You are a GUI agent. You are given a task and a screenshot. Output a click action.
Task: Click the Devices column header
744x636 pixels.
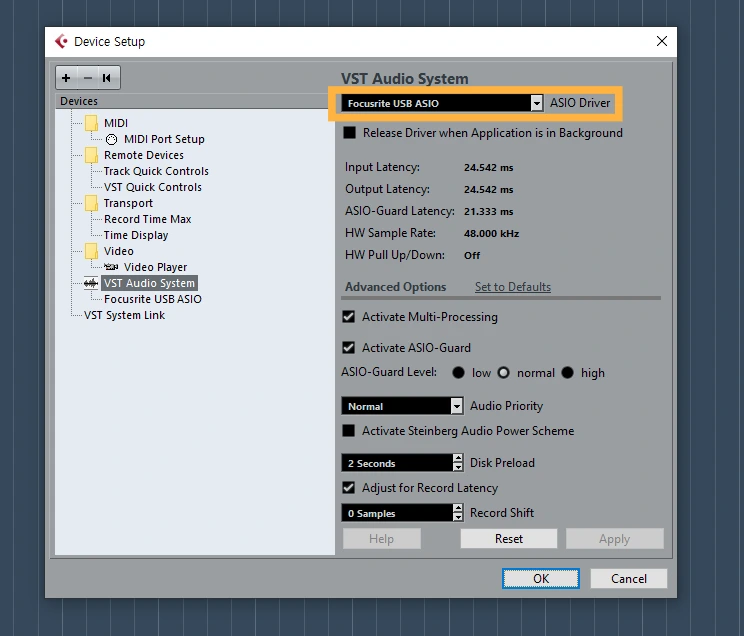coord(195,101)
